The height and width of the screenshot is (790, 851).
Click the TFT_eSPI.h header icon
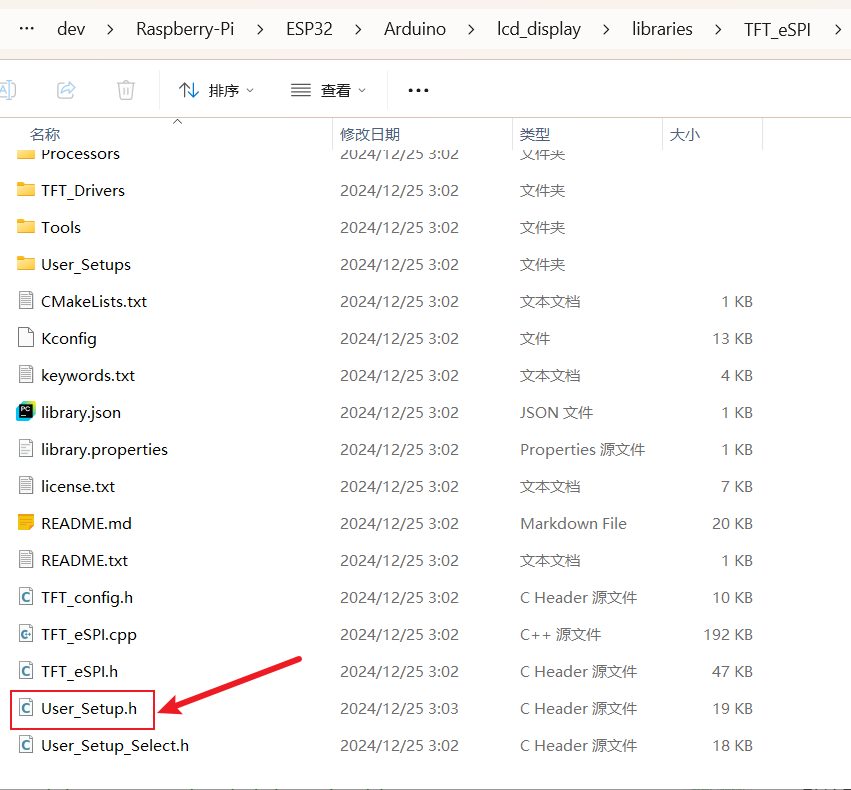pyautogui.click(x=26, y=671)
